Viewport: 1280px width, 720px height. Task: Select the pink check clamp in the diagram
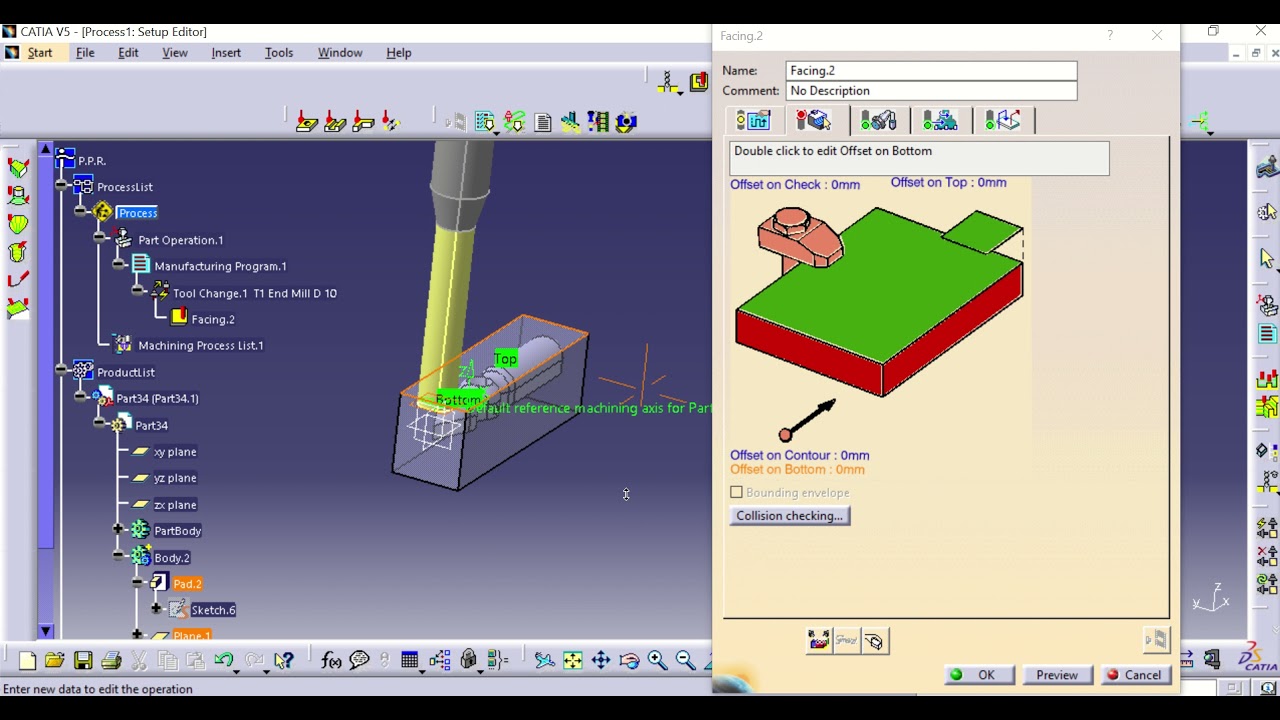(800, 238)
